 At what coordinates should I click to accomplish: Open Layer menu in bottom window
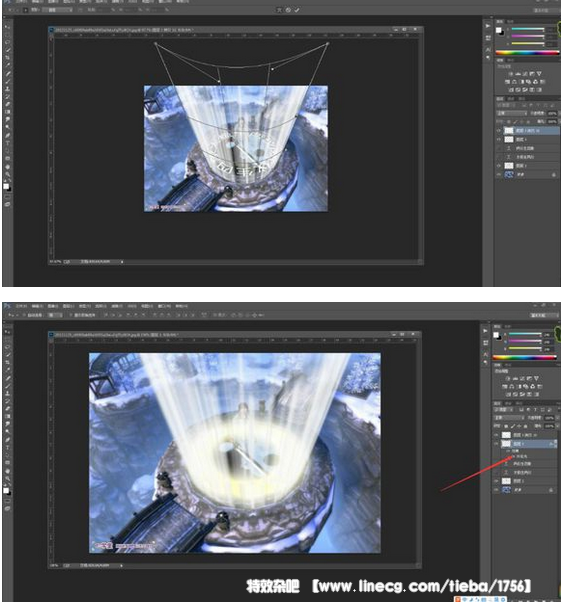(x=68, y=306)
